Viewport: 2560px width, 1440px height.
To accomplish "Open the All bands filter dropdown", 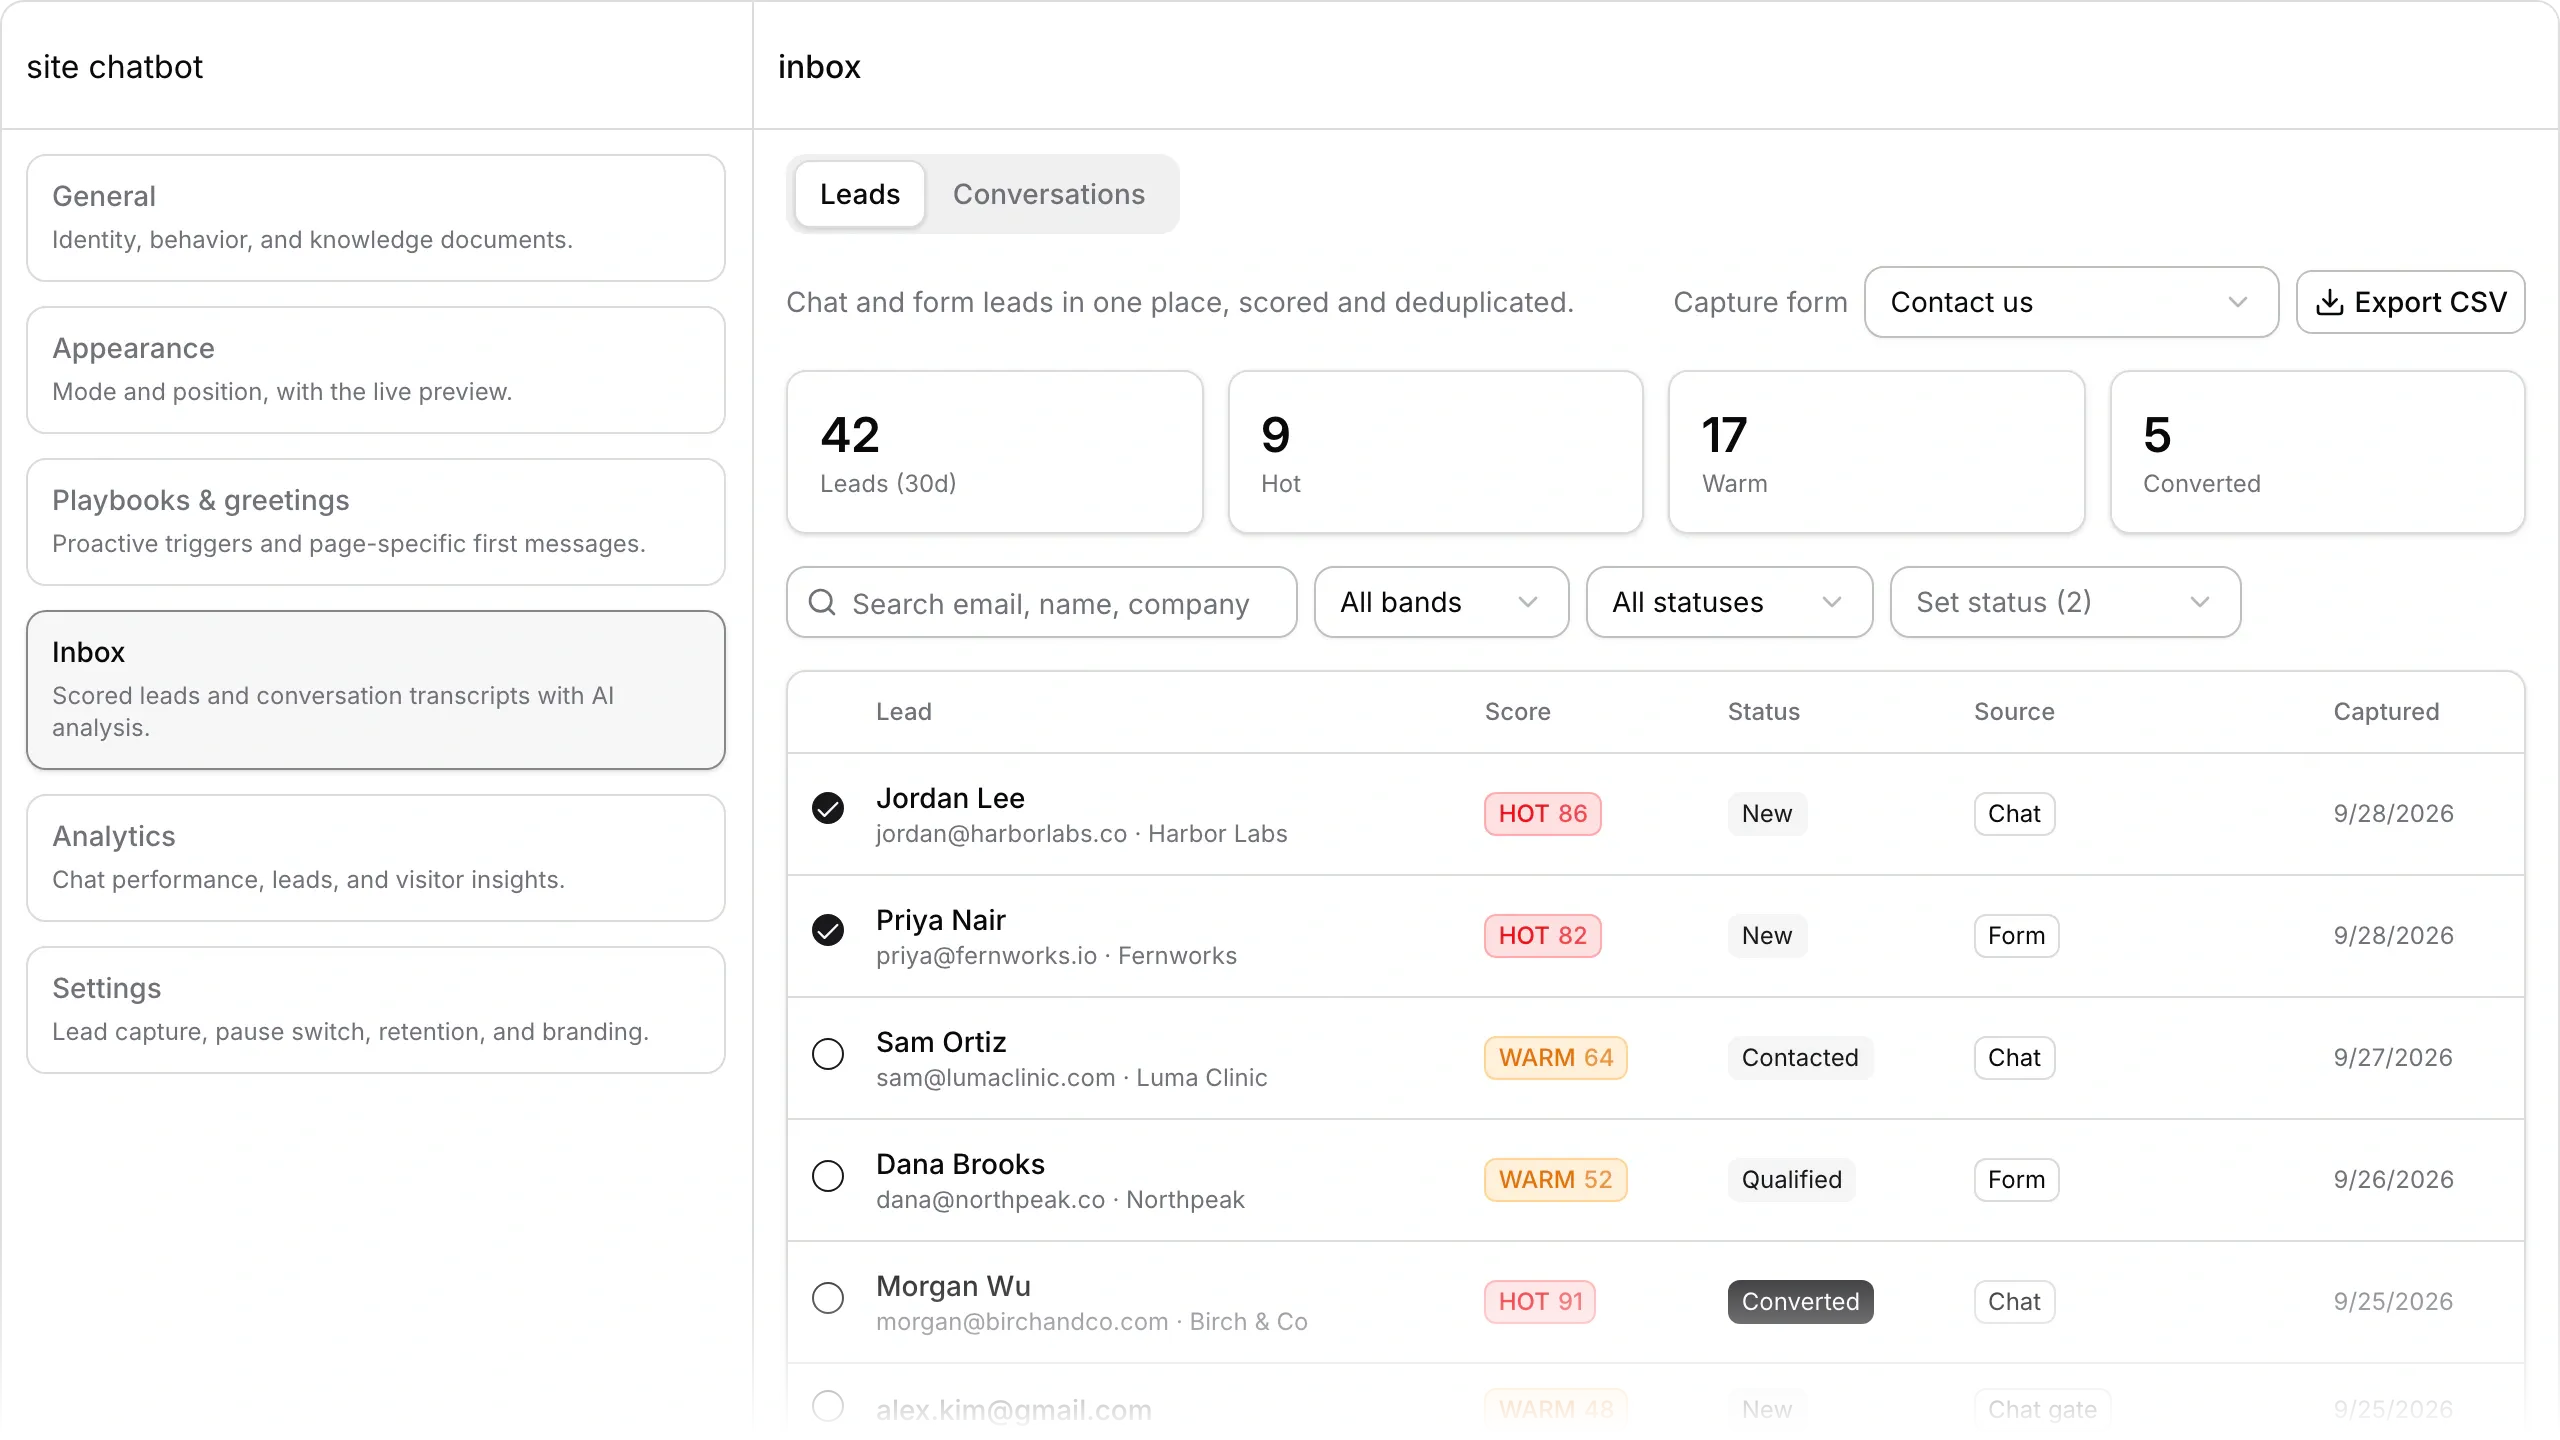I will (x=1441, y=602).
